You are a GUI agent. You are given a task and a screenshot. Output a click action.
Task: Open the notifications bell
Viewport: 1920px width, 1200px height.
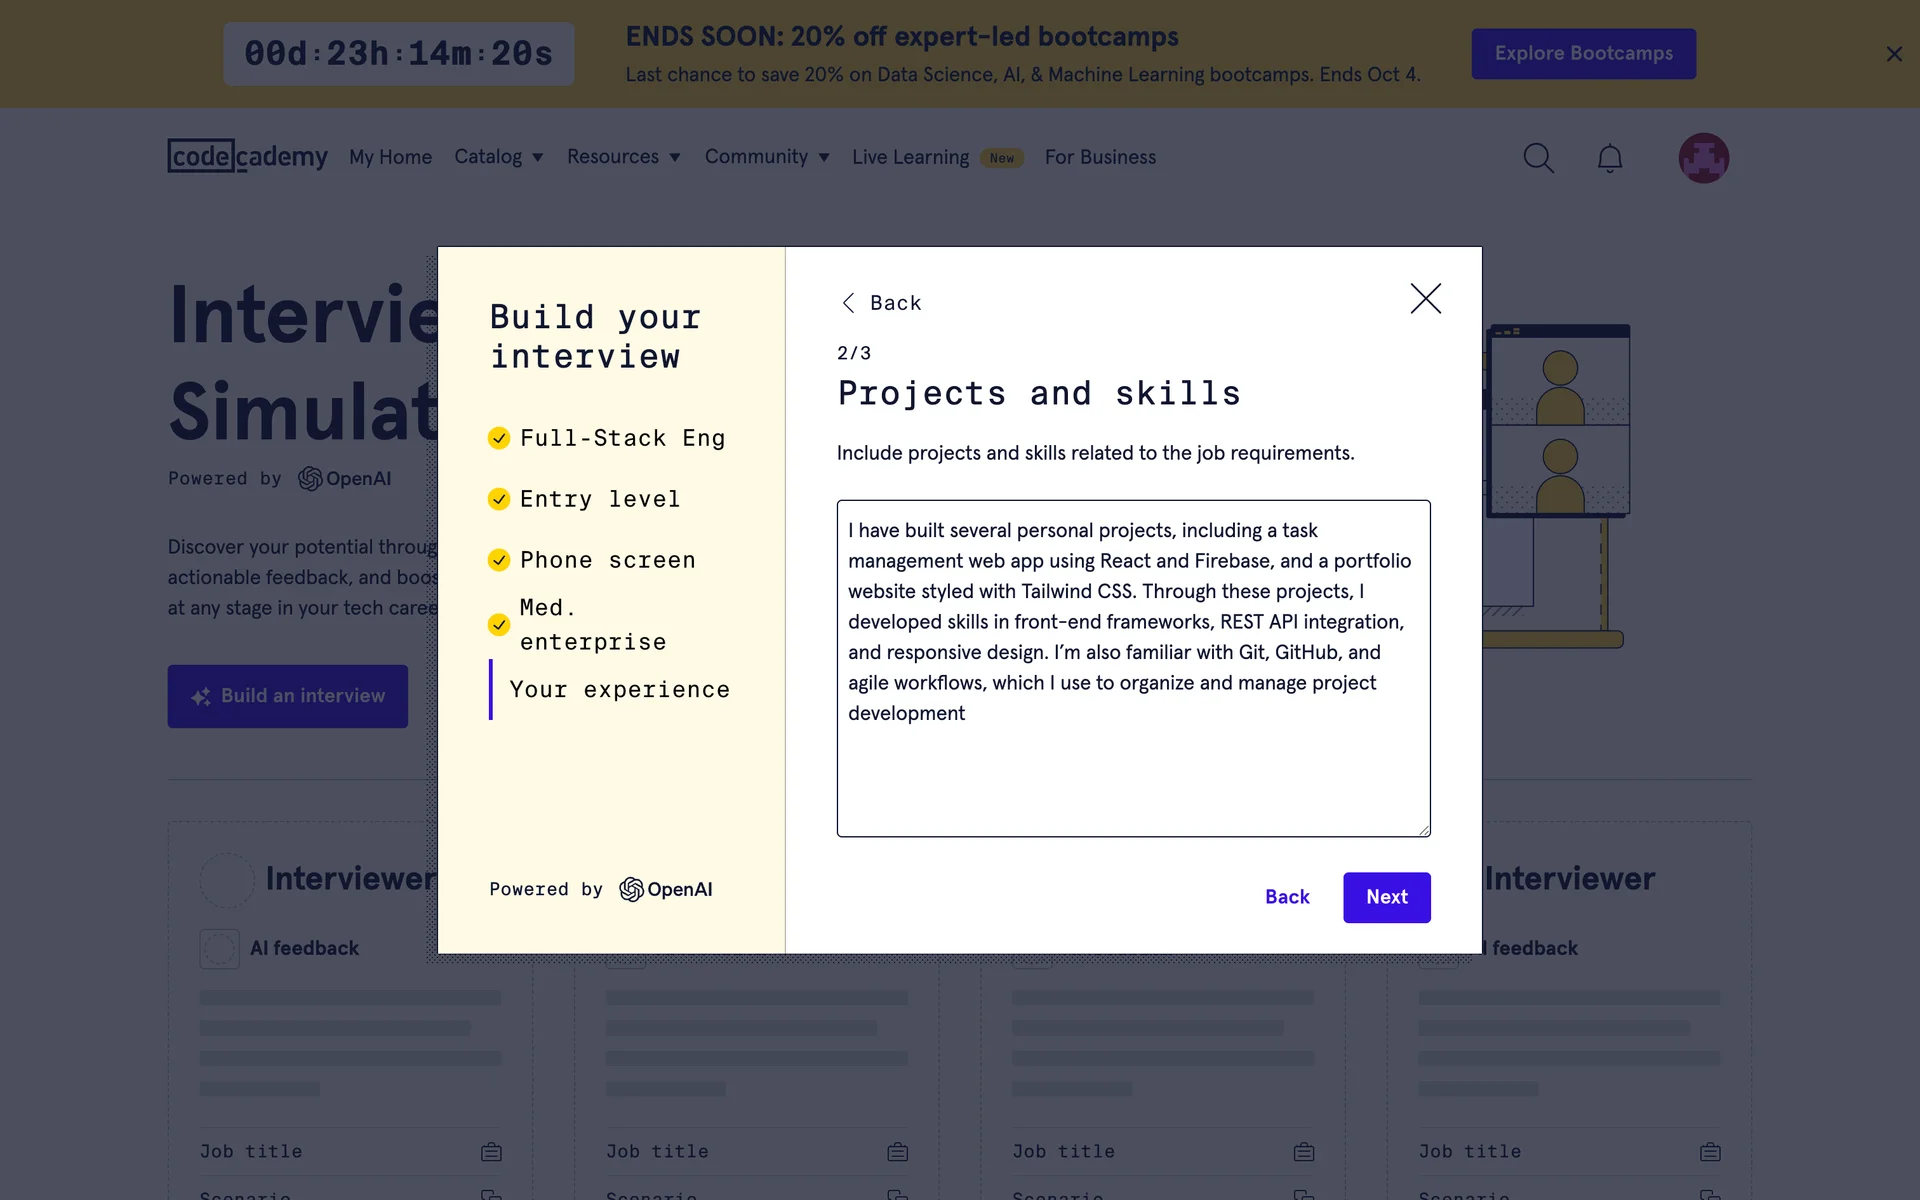(x=1609, y=158)
